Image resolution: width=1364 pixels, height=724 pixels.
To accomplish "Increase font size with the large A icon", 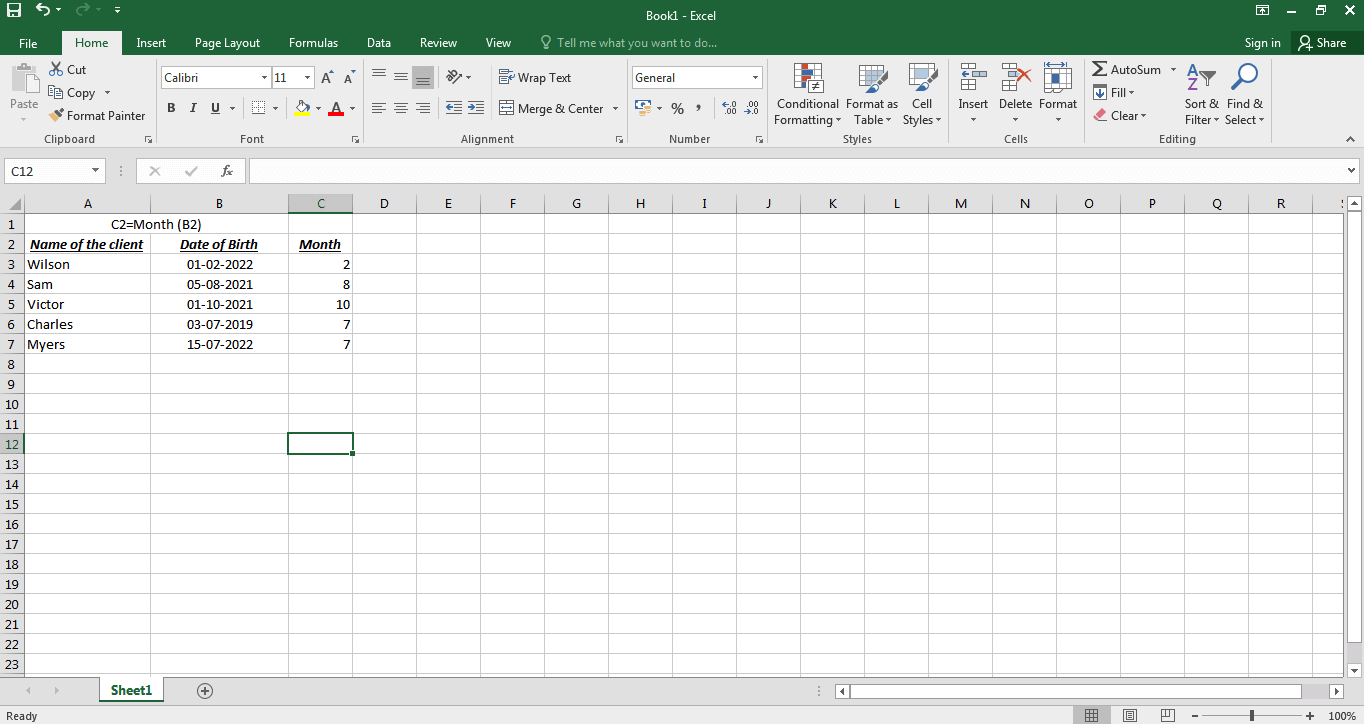I will click(327, 77).
